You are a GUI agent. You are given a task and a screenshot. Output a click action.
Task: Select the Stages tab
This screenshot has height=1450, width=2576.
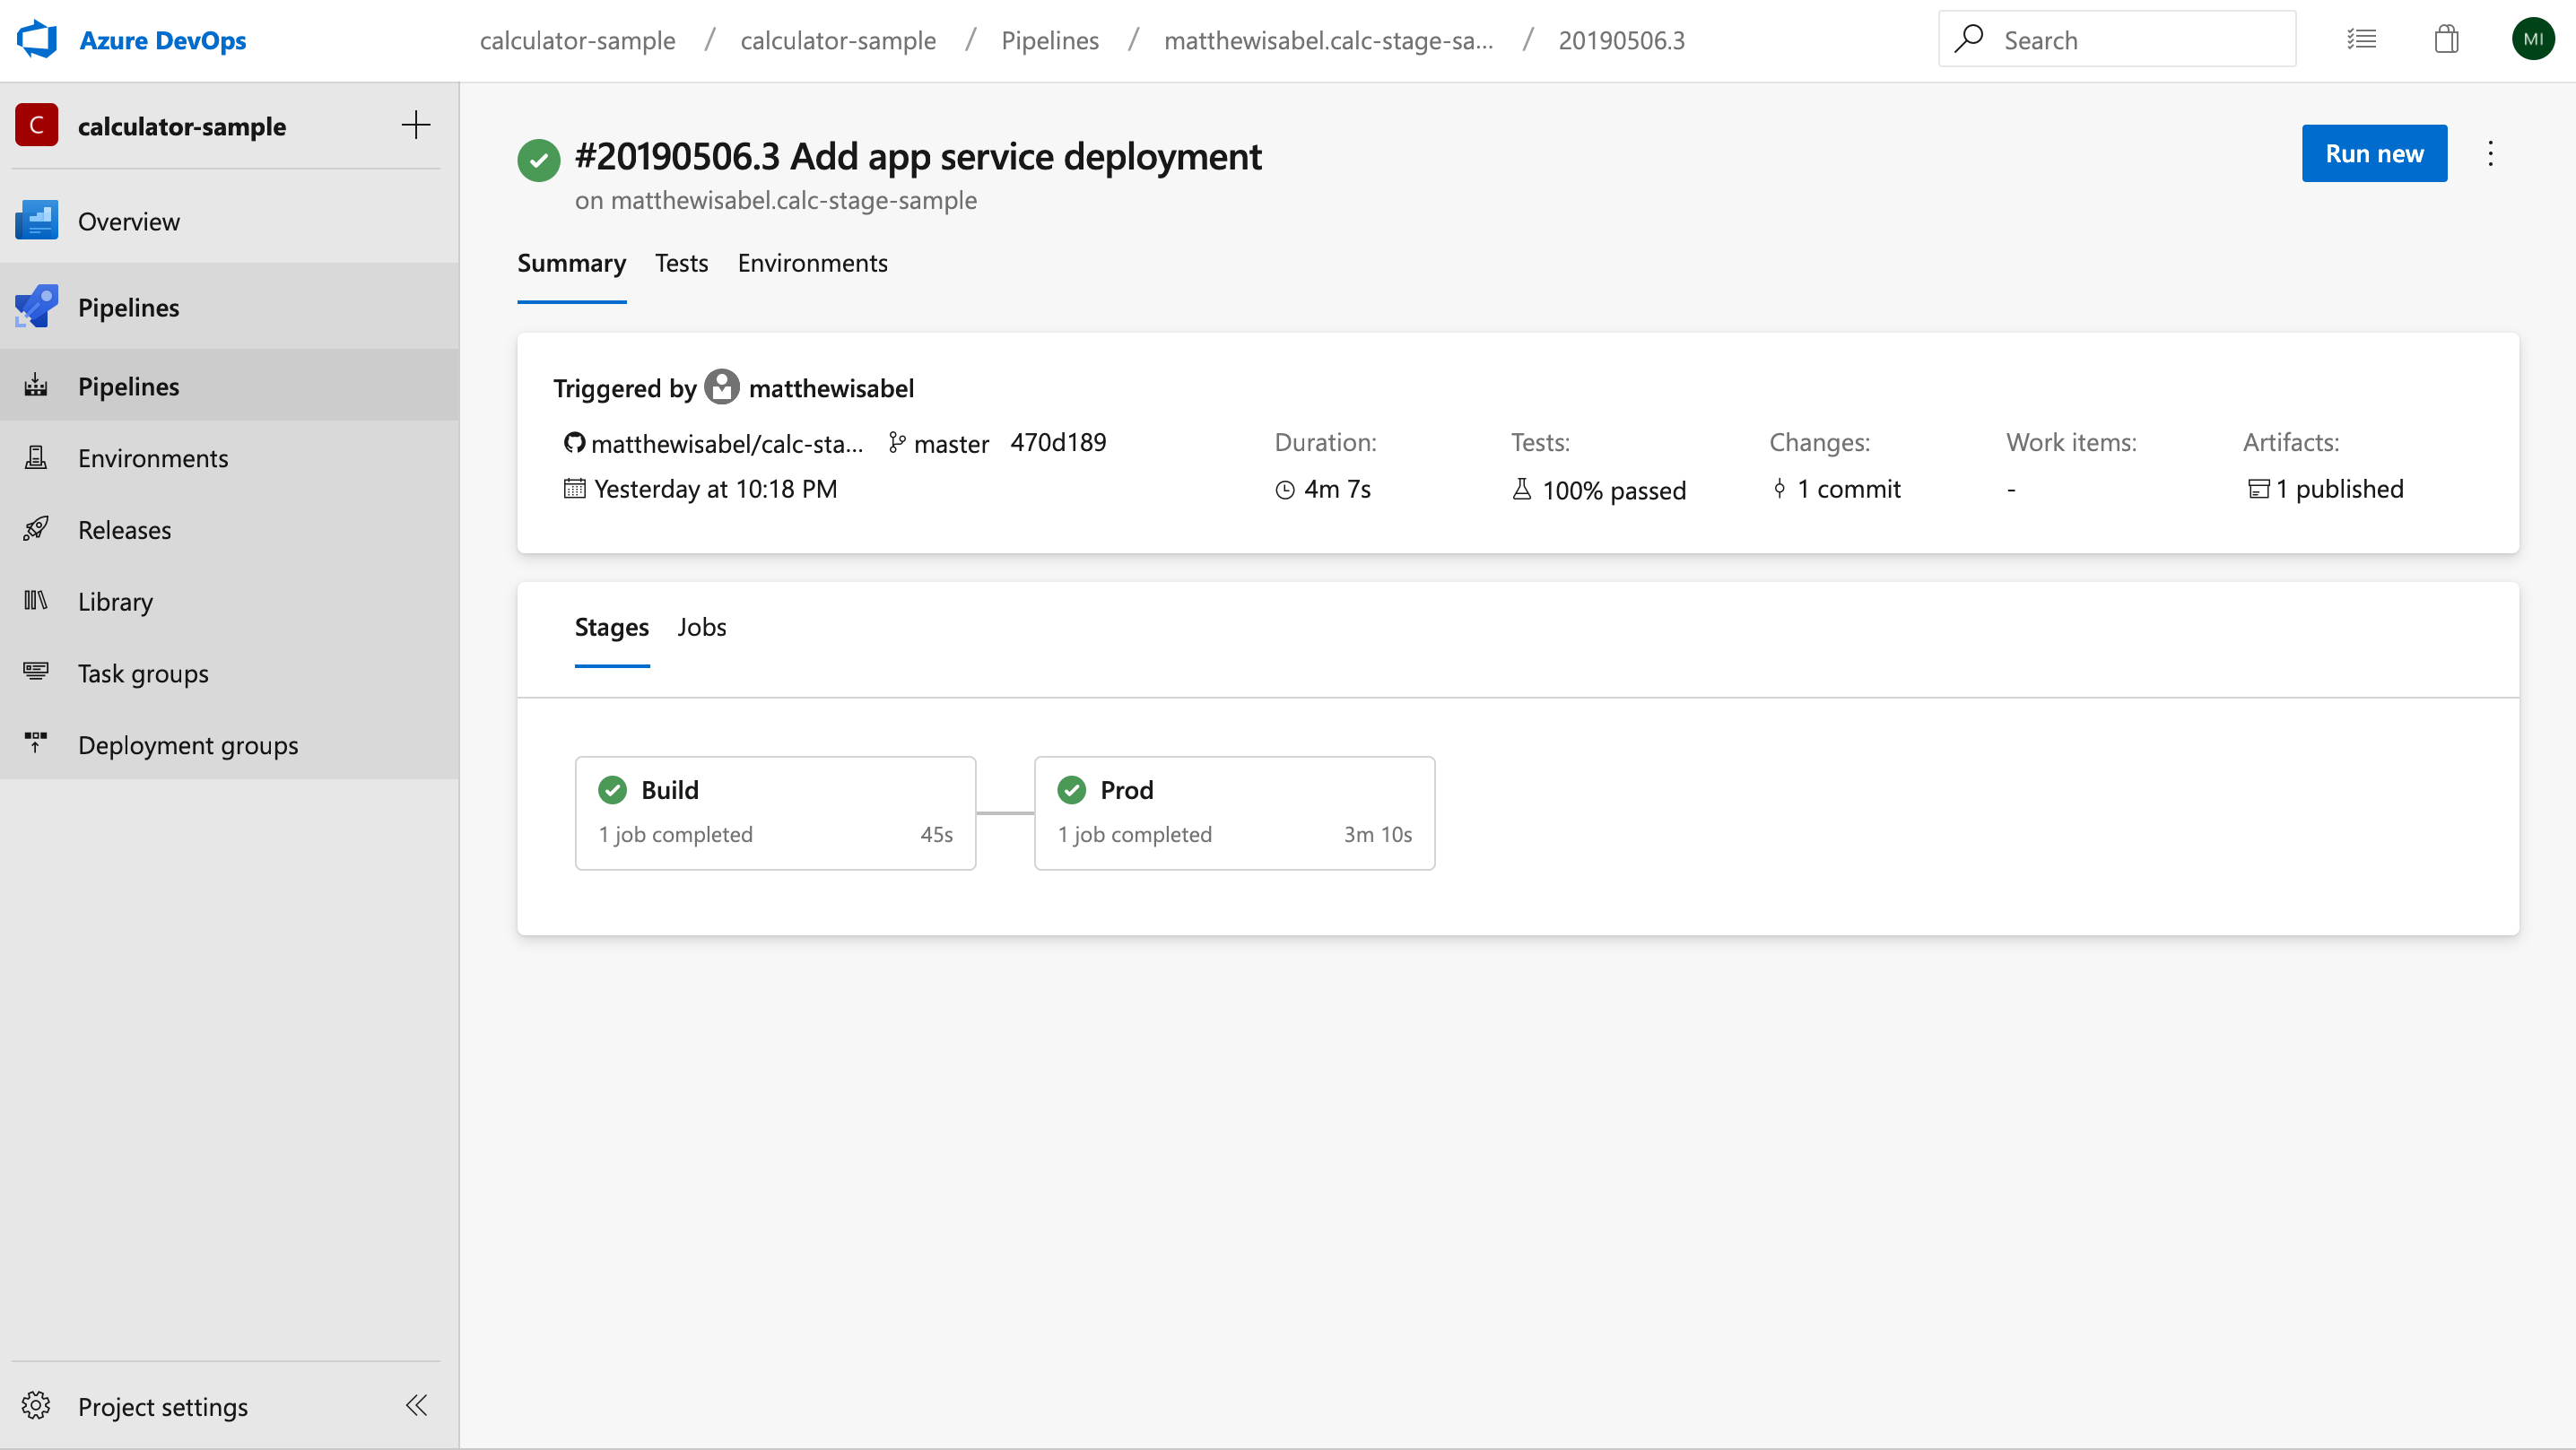611,627
